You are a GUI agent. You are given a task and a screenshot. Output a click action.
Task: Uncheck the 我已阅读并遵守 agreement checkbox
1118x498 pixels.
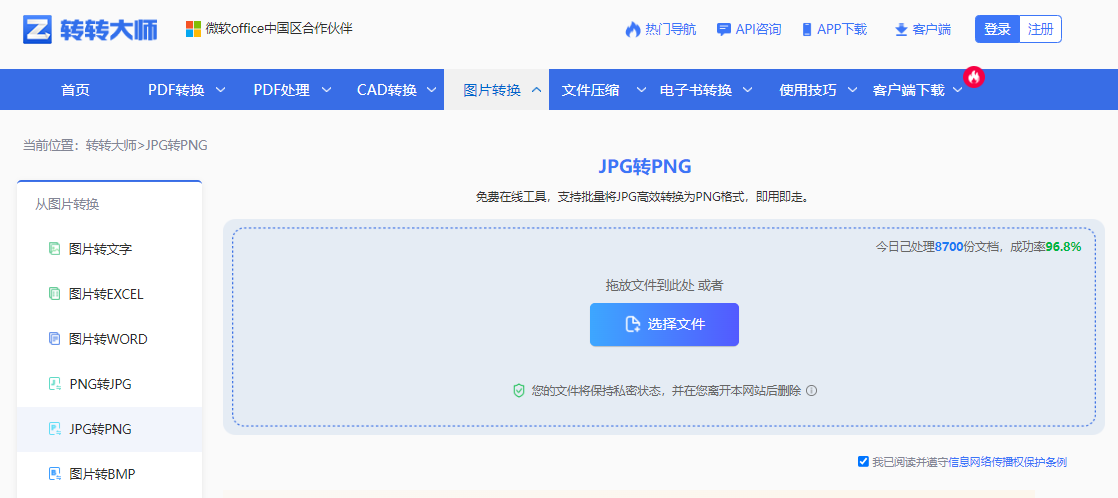pos(863,462)
